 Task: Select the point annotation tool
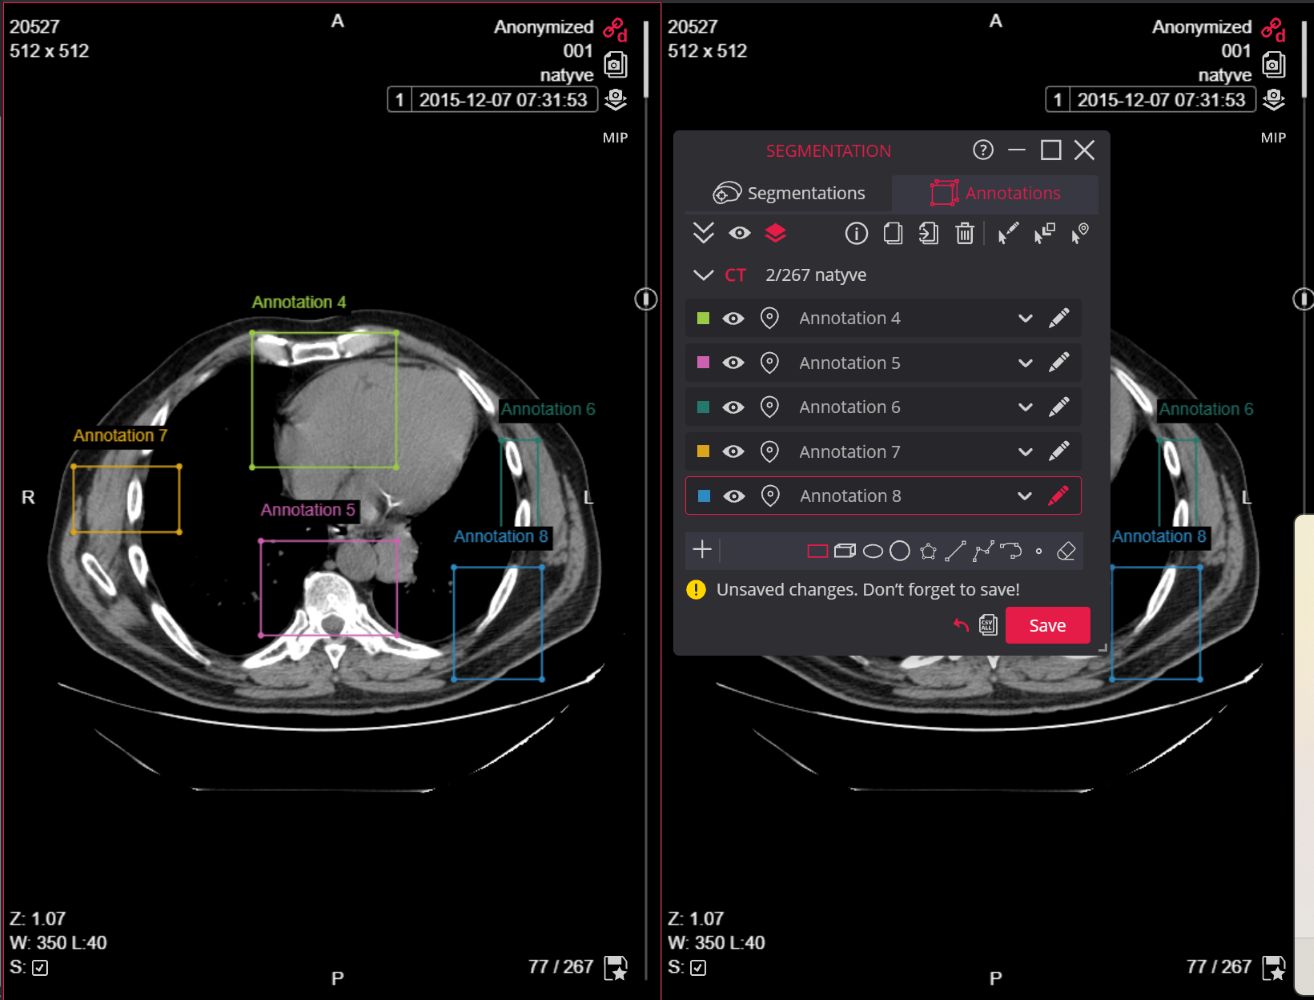click(1039, 551)
